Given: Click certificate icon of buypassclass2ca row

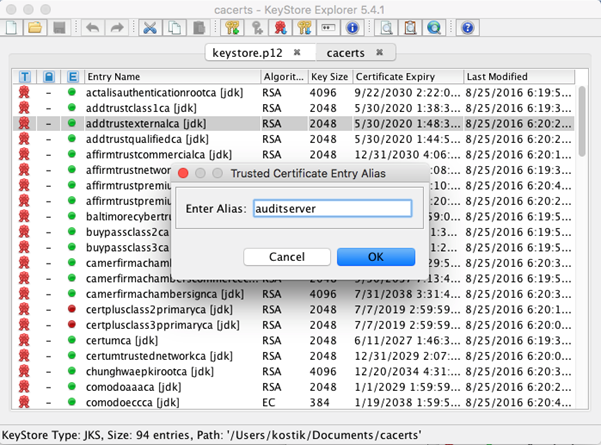Looking at the screenshot, I should (24, 232).
